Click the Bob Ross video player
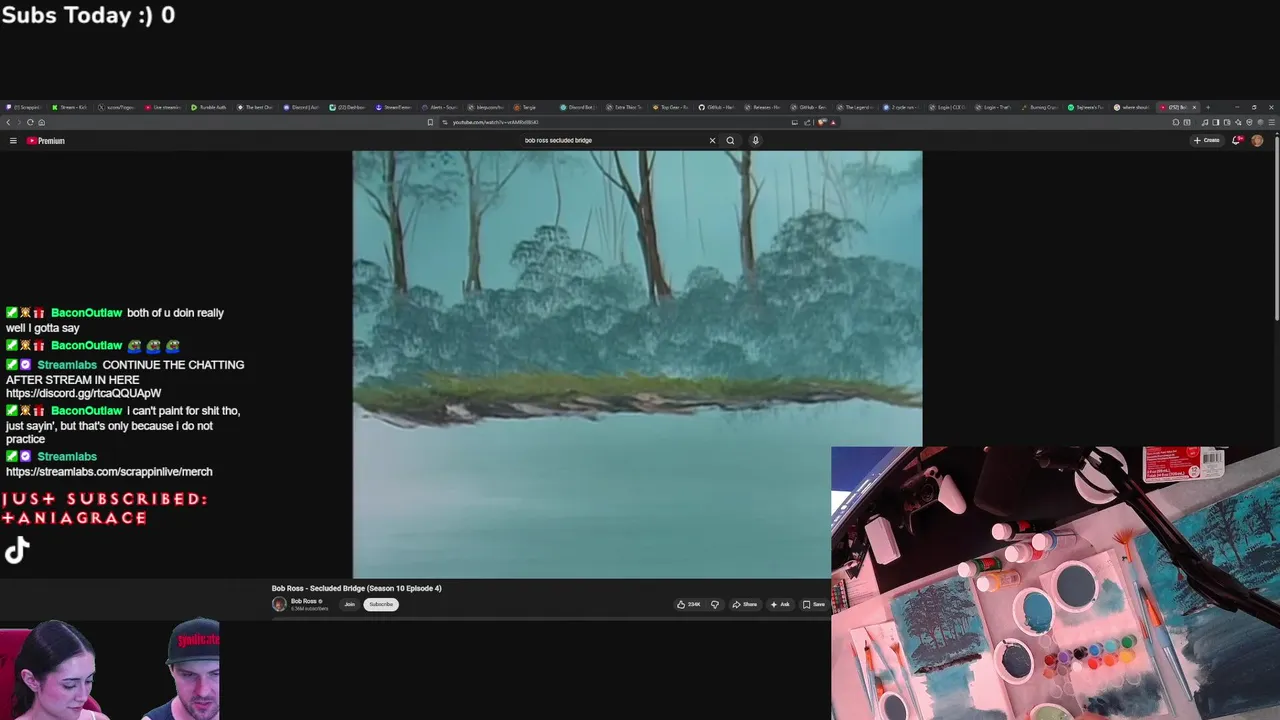 637,364
